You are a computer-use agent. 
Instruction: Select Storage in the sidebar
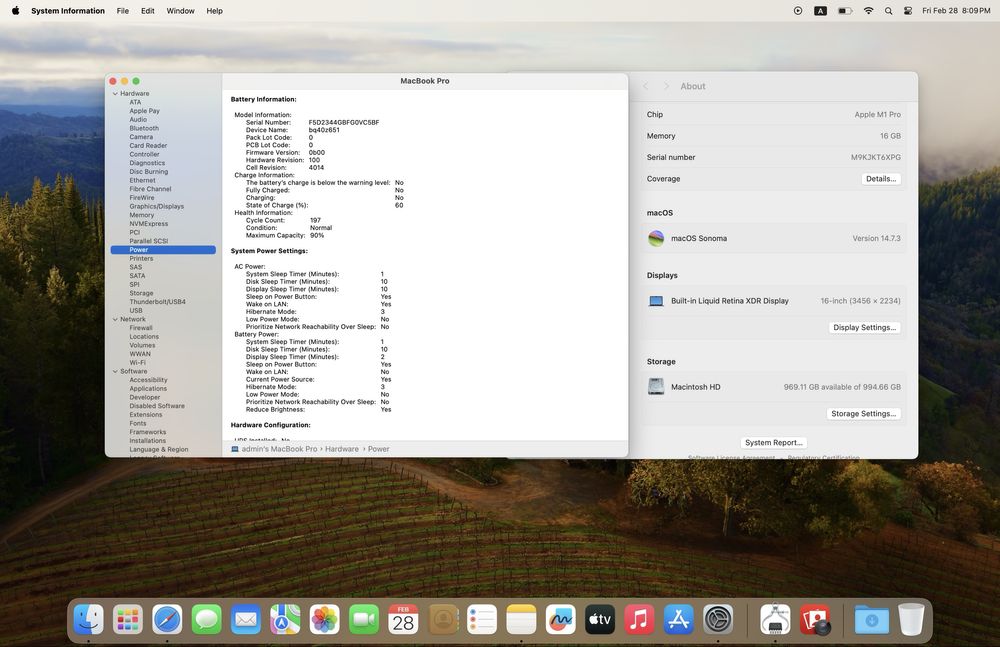click(141, 294)
